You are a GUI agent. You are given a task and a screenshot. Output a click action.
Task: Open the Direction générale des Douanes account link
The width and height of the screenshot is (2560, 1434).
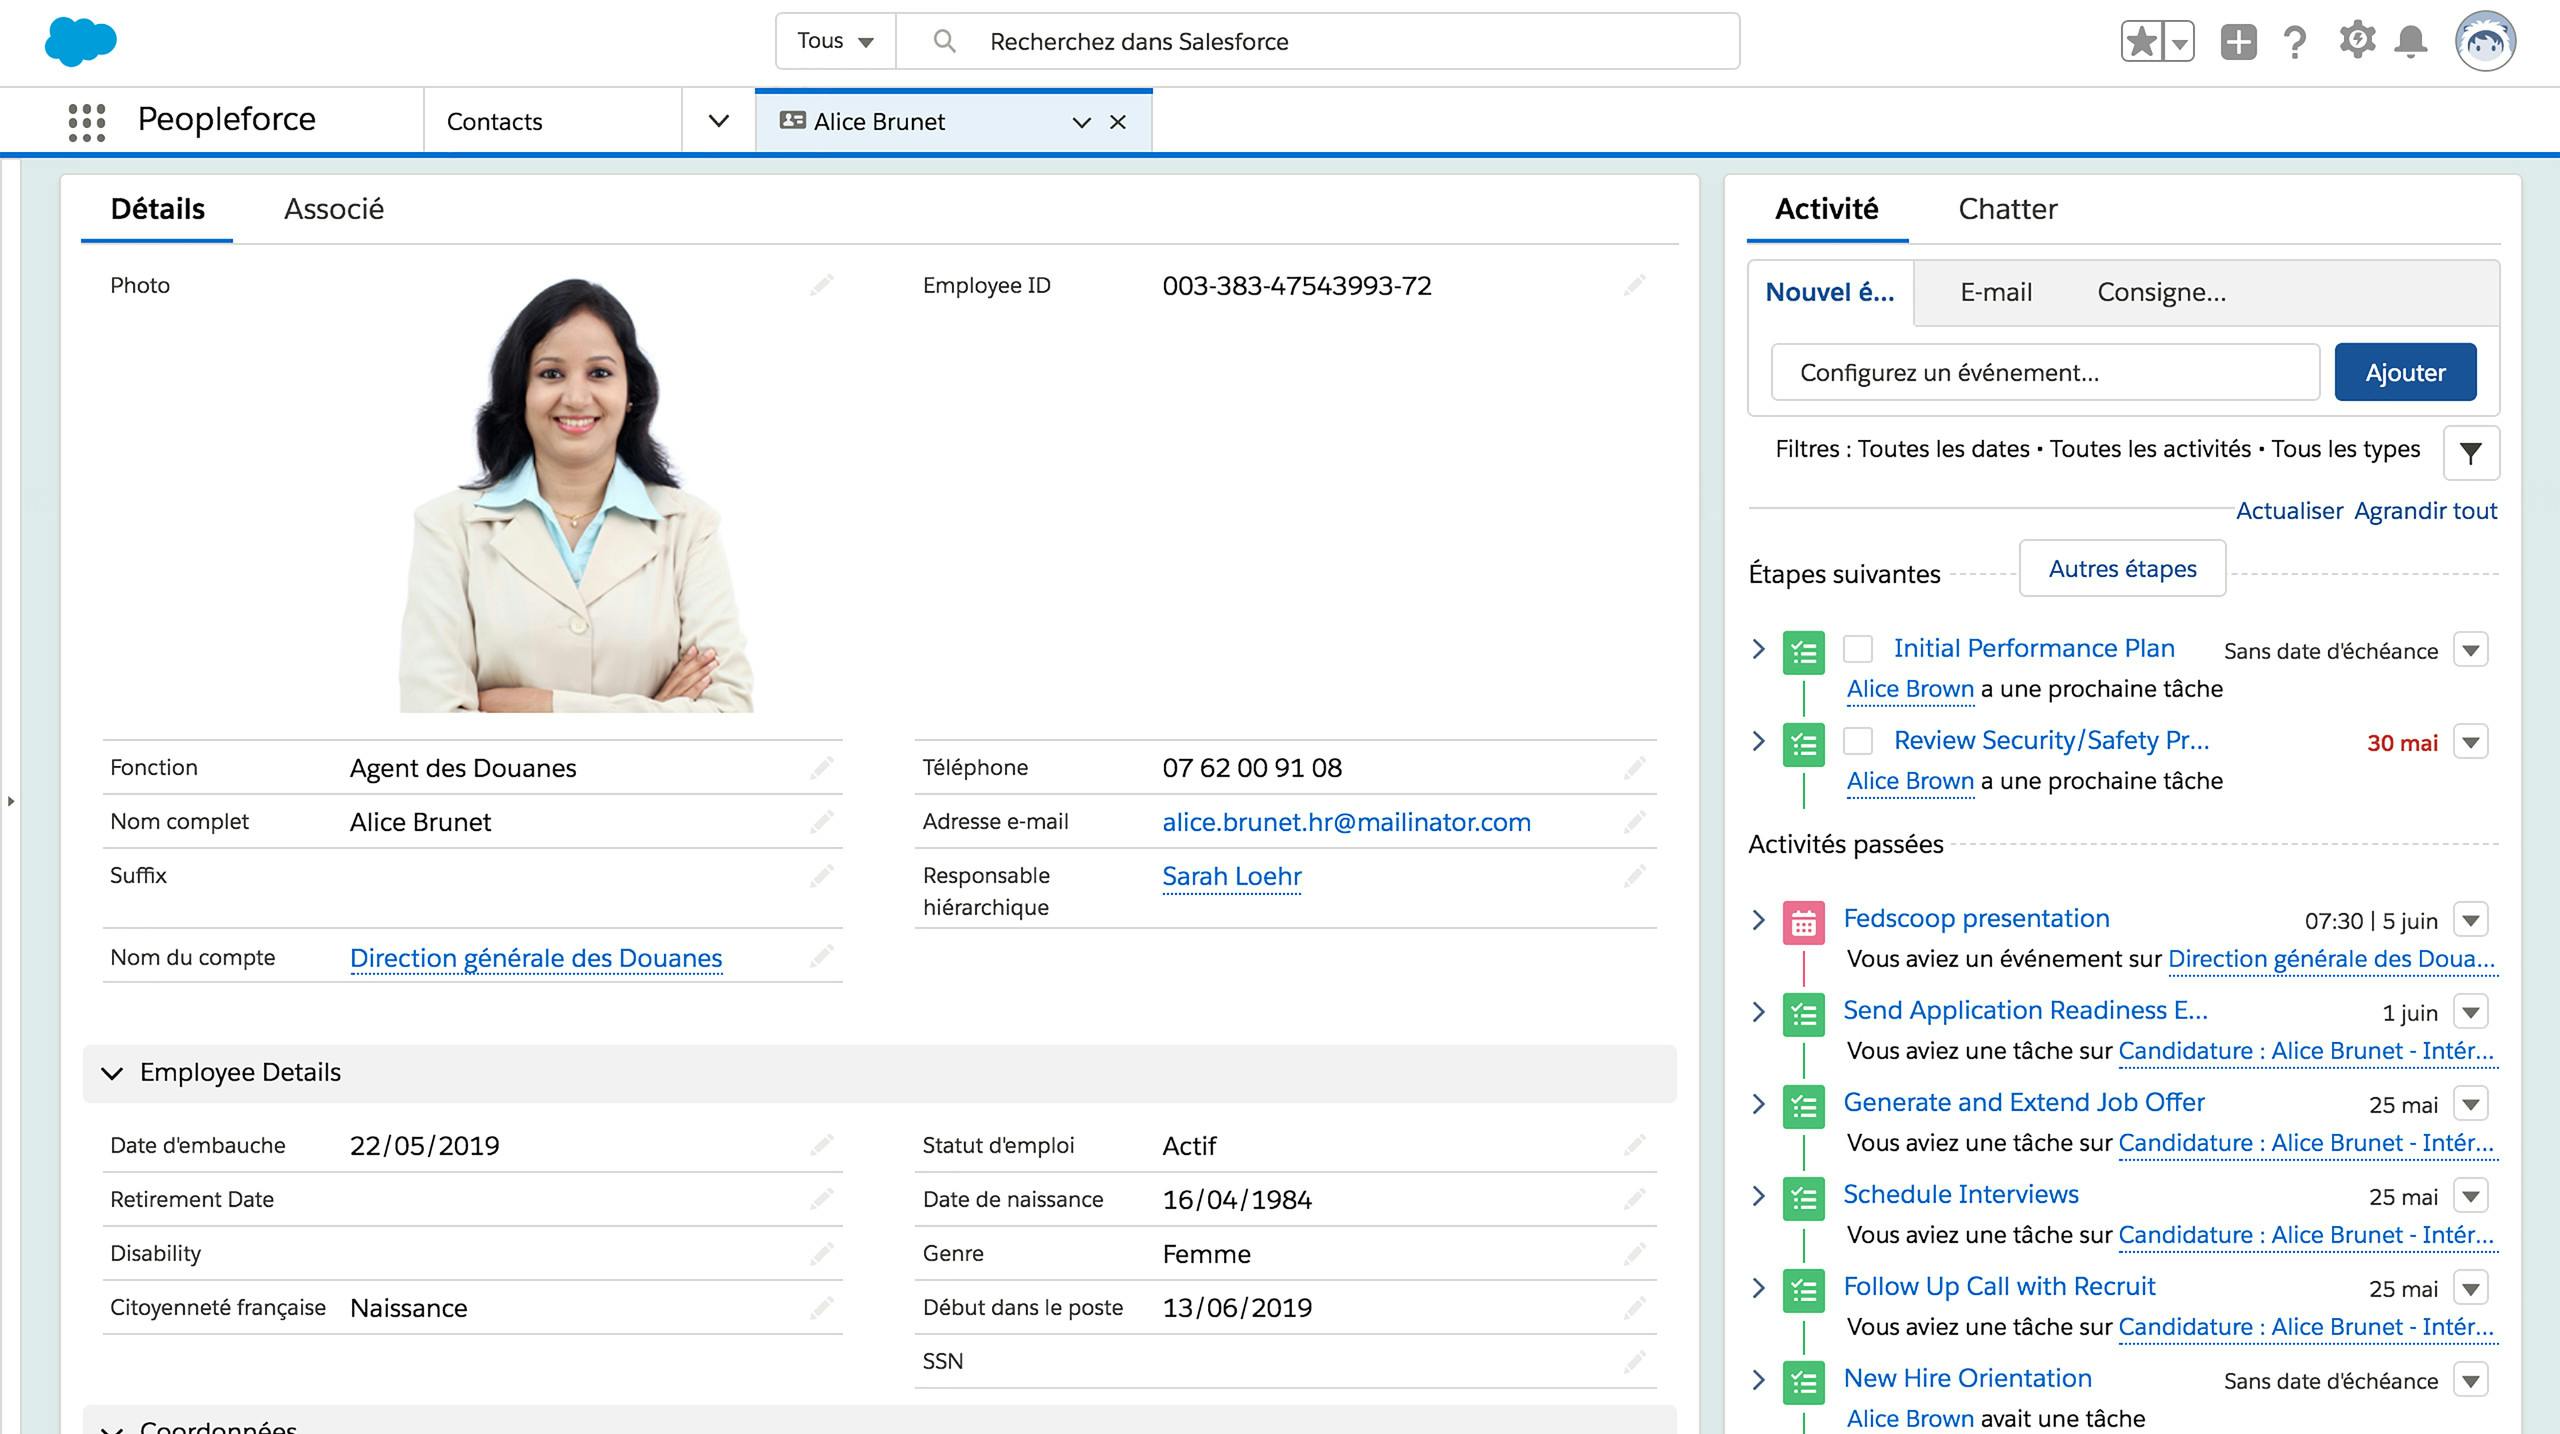[x=536, y=958]
